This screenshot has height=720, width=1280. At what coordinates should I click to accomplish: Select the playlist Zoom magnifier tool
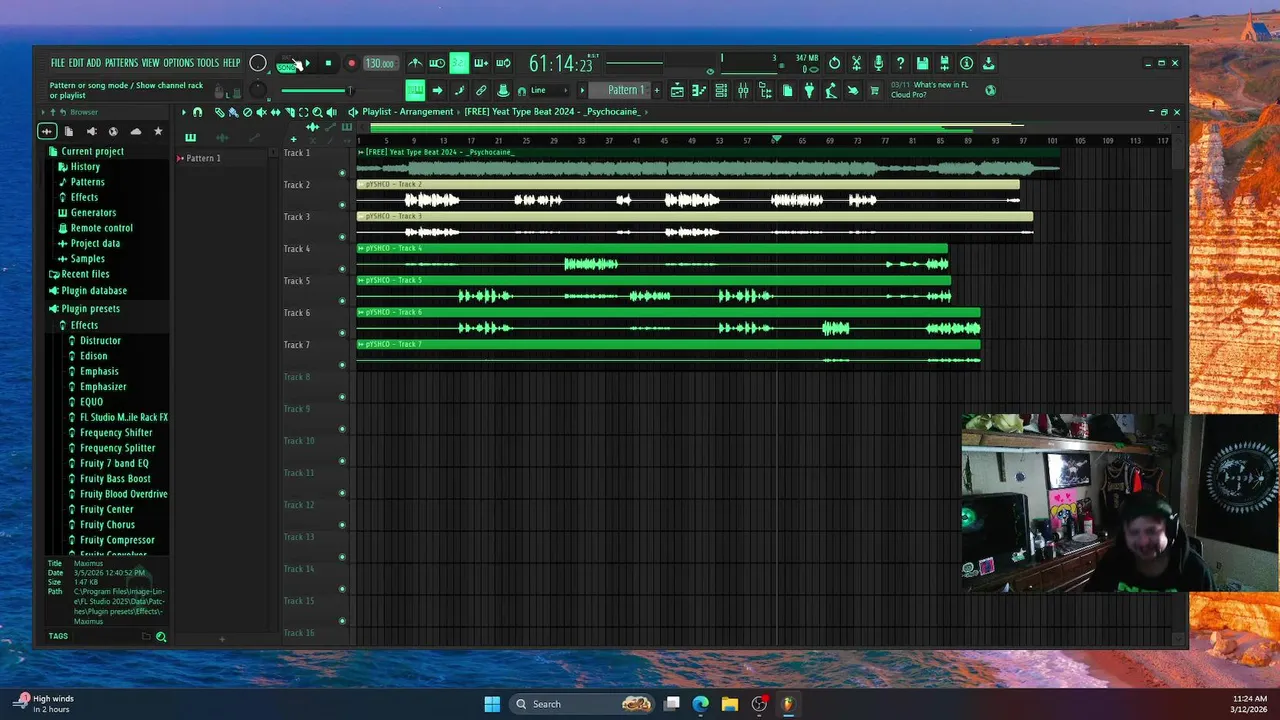pos(317,112)
